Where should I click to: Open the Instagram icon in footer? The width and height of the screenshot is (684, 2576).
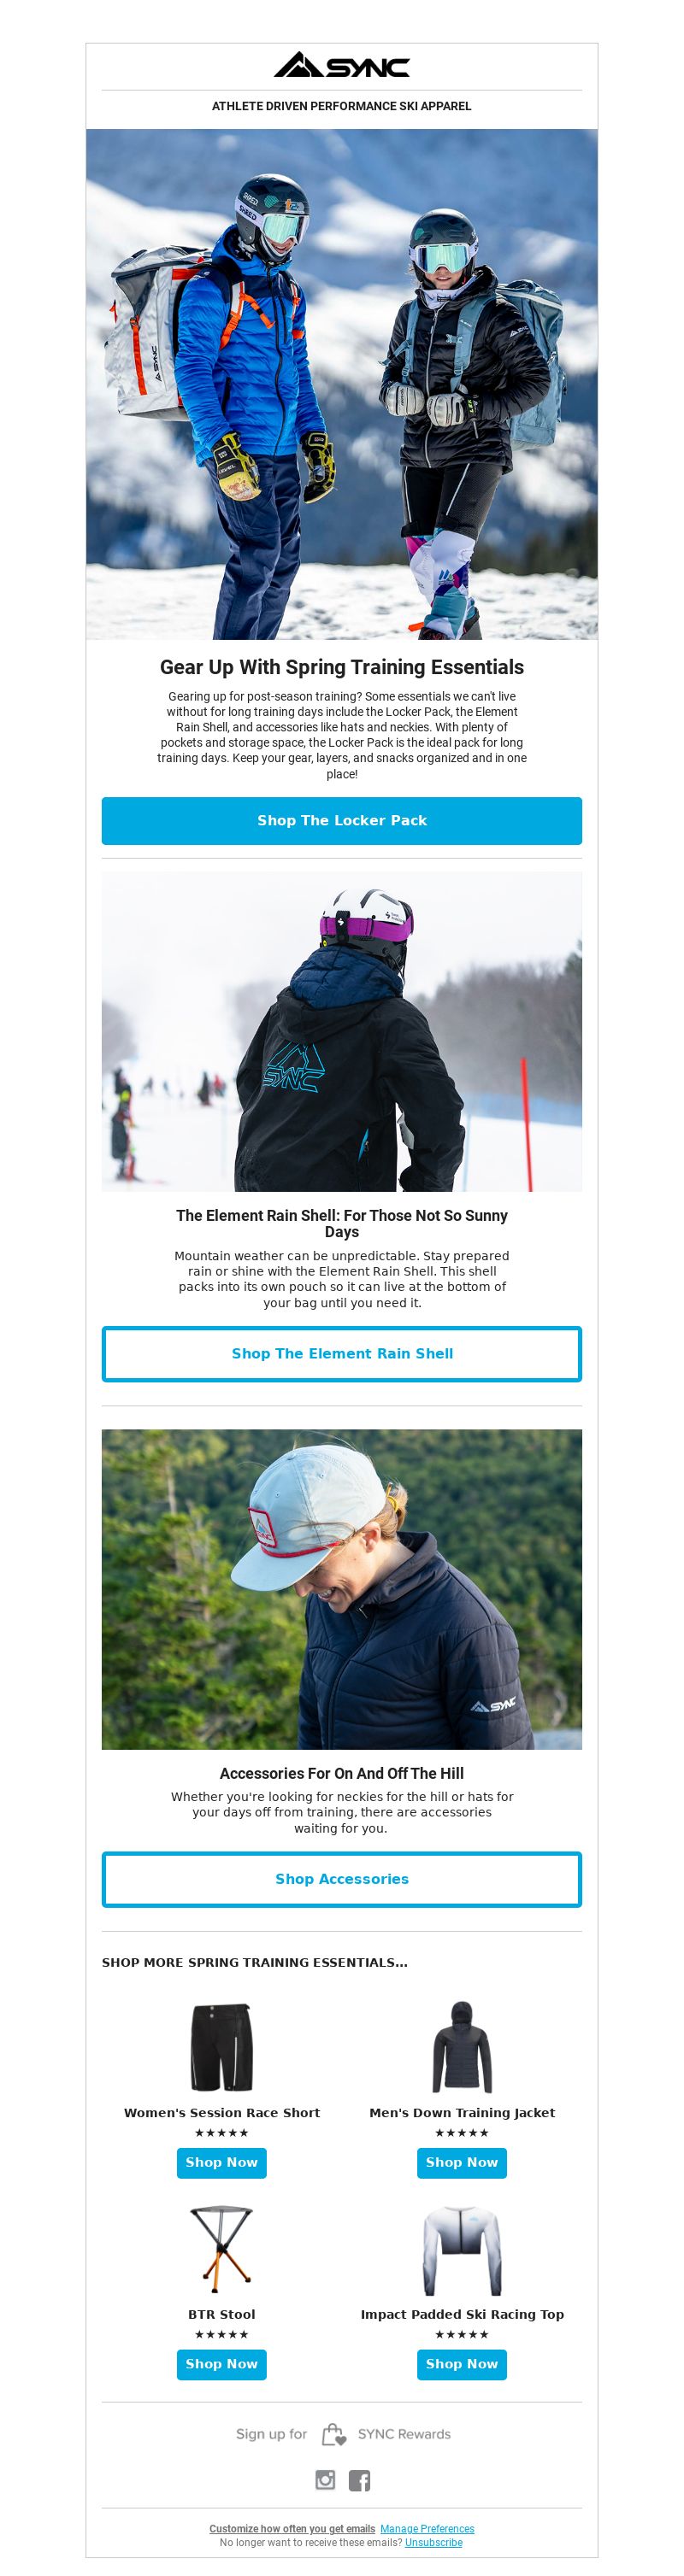click(325, 2479)
